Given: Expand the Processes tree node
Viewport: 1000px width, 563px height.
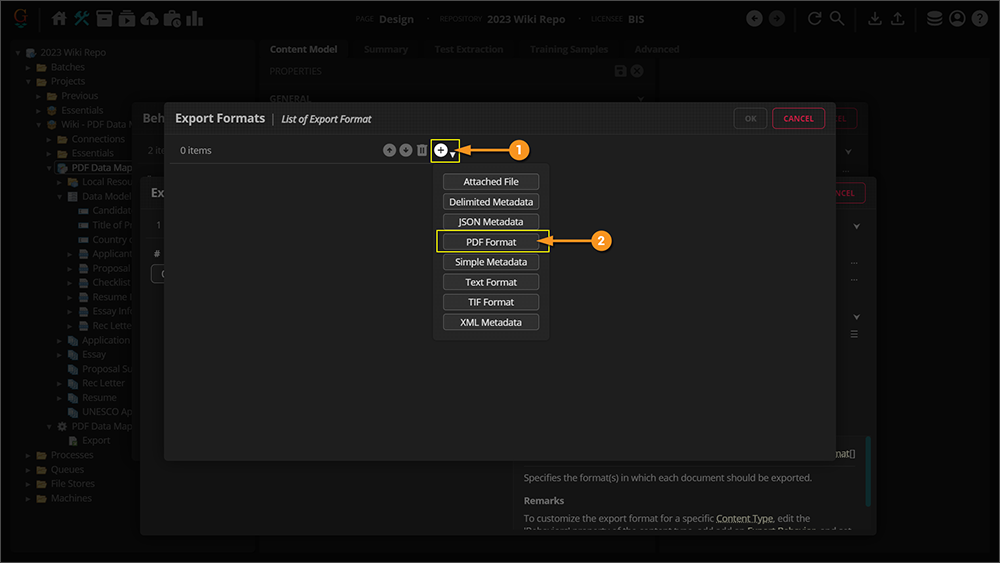Looking at the screenshot, I should [x=29, y=455].
